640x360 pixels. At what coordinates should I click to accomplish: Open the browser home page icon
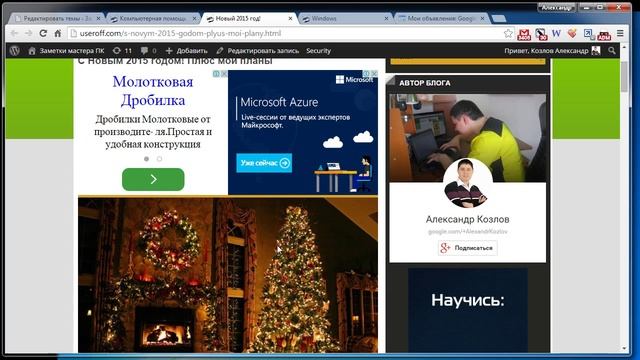click(x=58, y=33)
